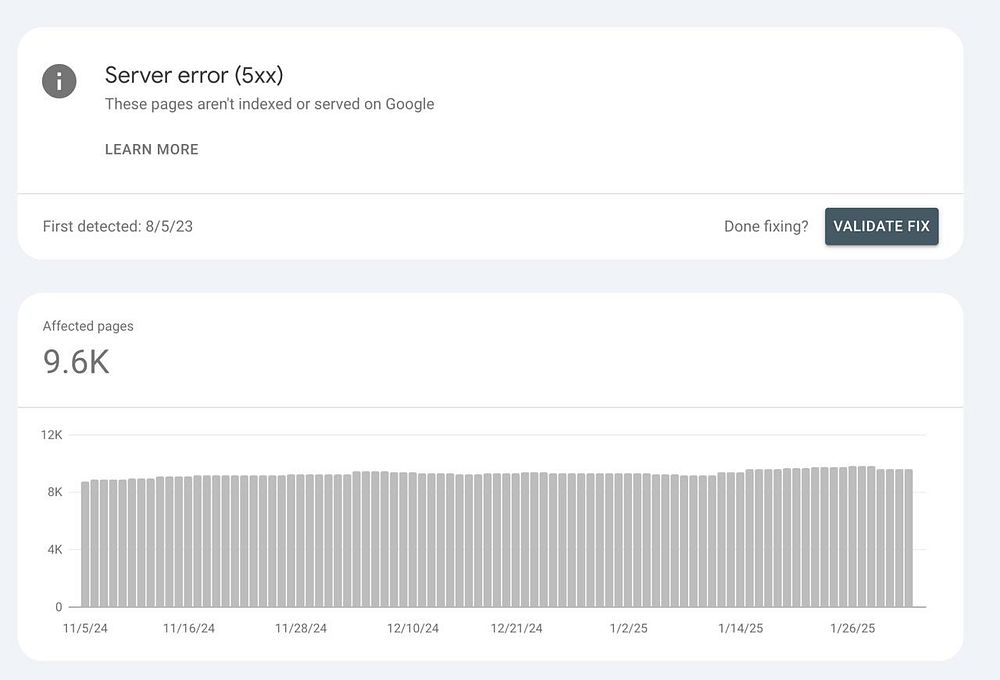The height and width of the screenshot is (680, 1000).
Task: Click the 12/10/24 date axis label
Action: [x=413, y=628]
